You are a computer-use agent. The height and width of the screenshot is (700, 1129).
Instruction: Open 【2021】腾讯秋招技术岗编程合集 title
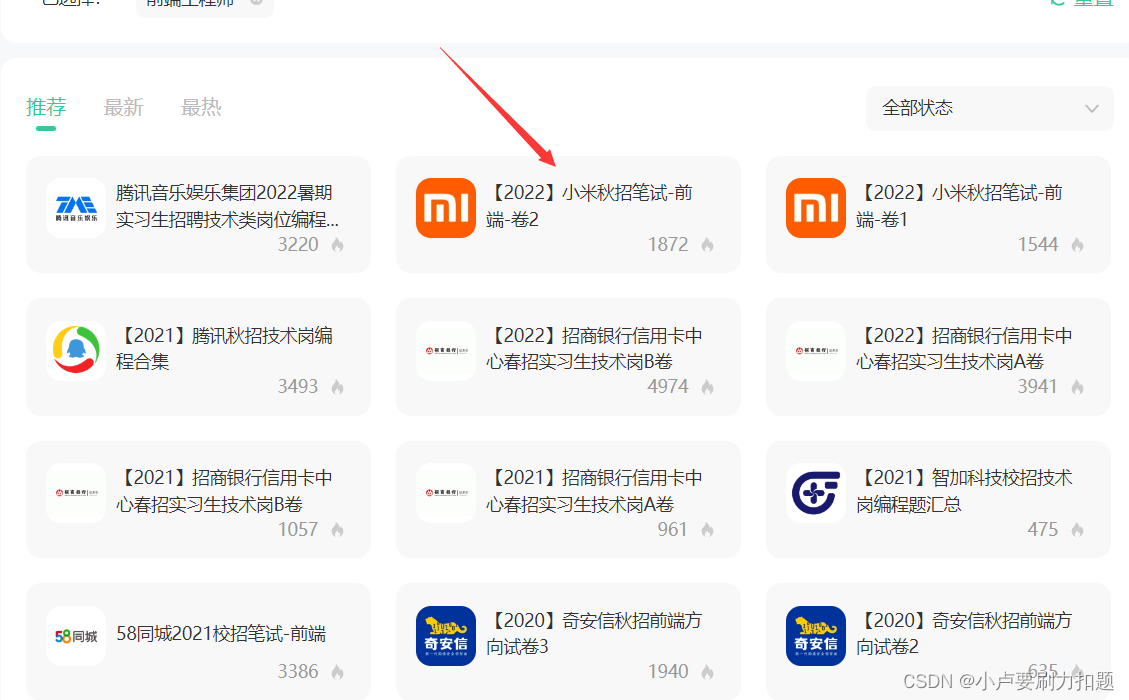point(224,349)
